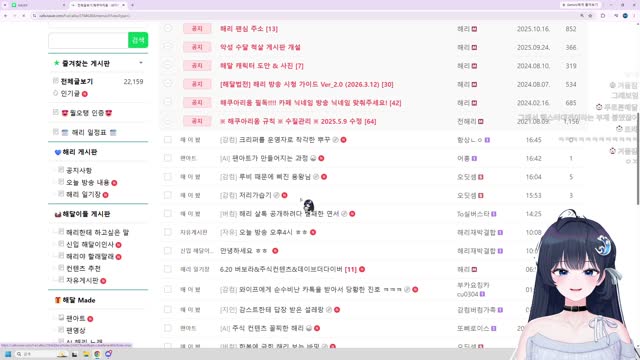Click the browser address bar
This screenshot has width=640, height=360.
pyautogui.click(x=306, y=16)
